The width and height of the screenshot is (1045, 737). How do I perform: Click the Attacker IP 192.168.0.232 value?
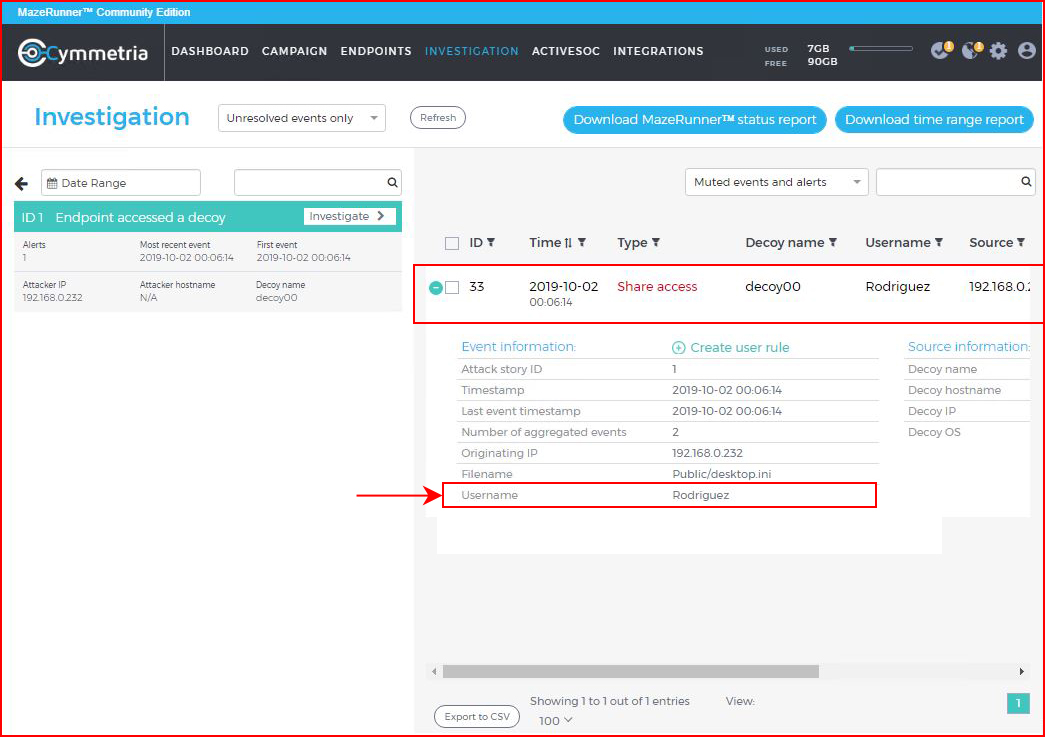[x=53, y=298]
